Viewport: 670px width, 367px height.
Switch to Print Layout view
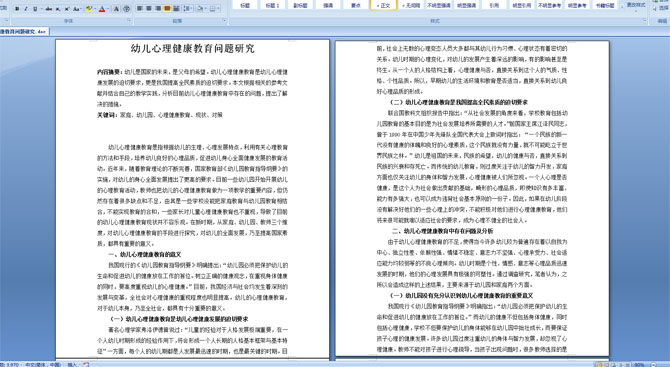[x=600, y=364]
